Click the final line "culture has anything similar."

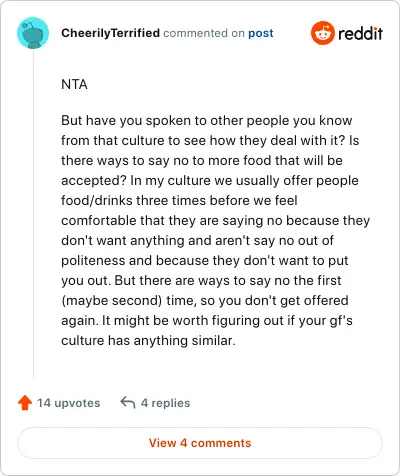click(x=148, y=340)
